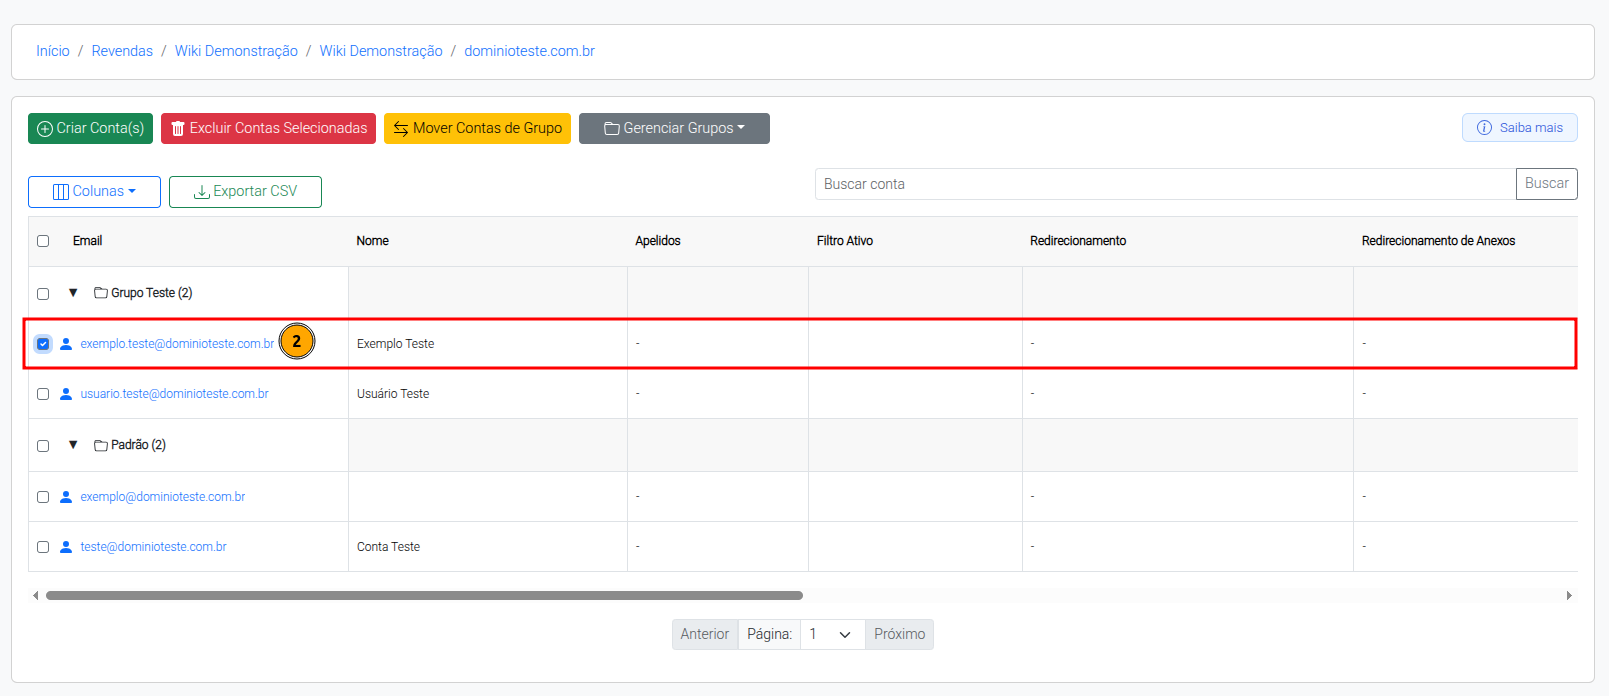Open the Página number dropdown

832,634
